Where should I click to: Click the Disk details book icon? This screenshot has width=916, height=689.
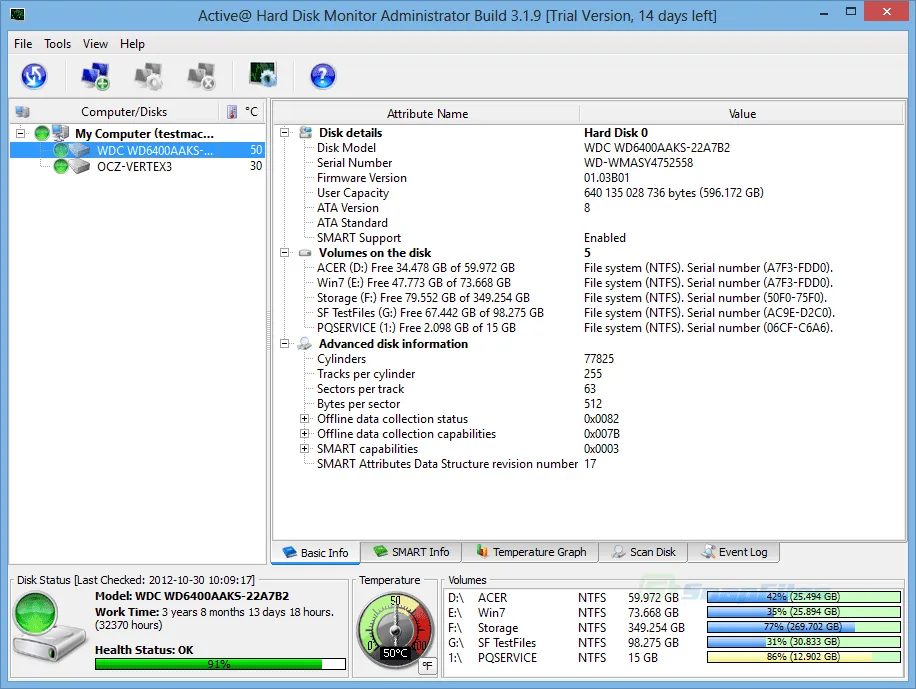pos(306,133)
